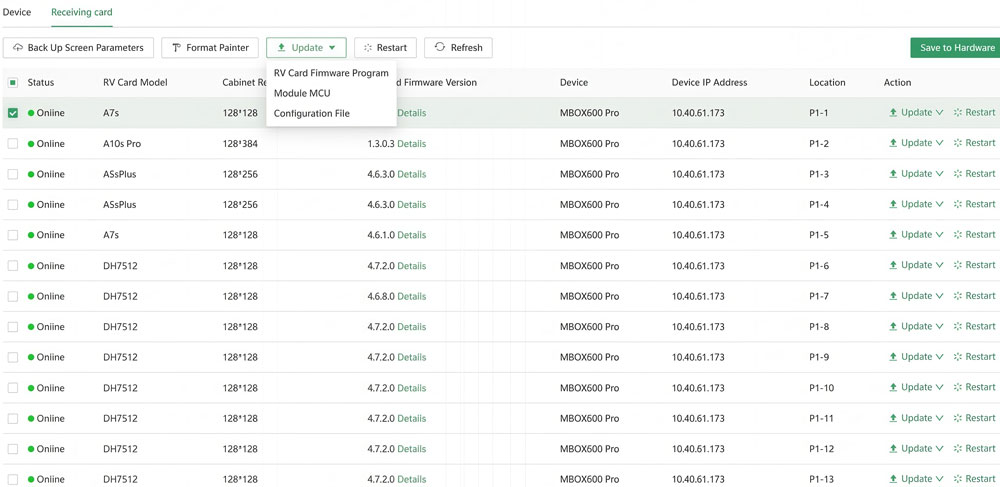Open Details link for firmware 1.3.0.3
Screen dimensions: 1000x487
point(411,144)
